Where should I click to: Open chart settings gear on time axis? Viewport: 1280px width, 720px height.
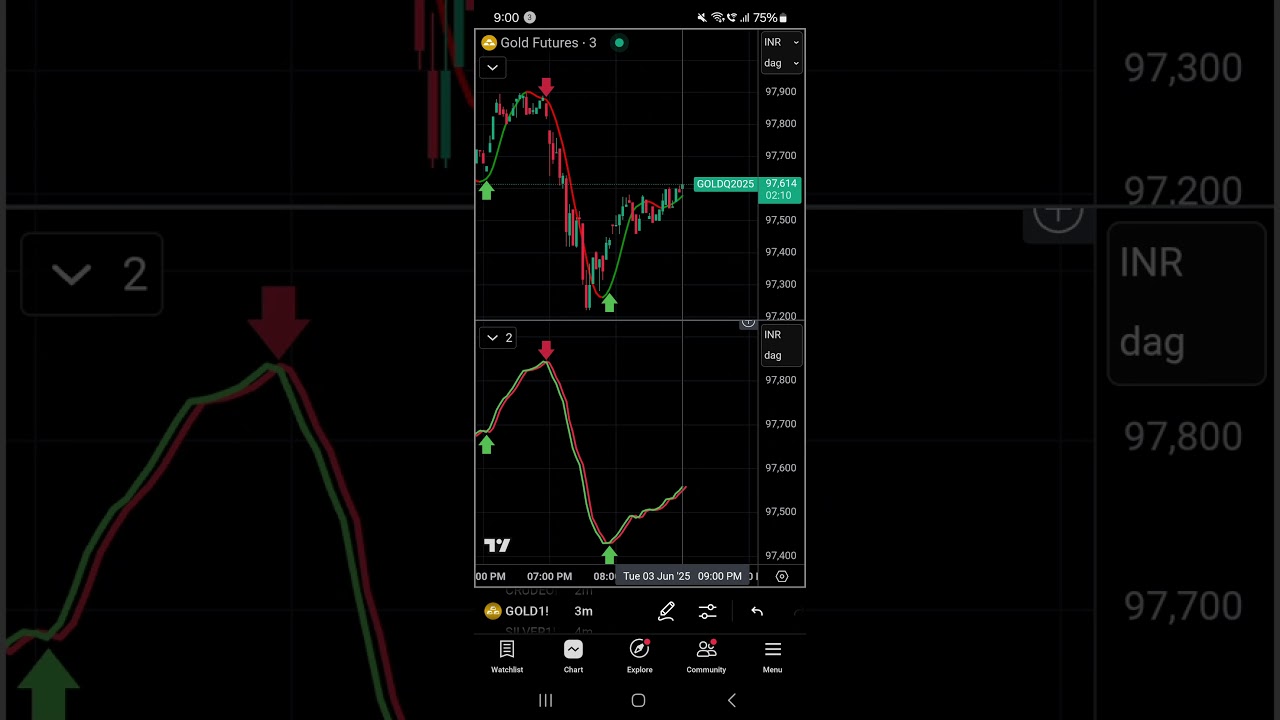(x=782, y=576)
